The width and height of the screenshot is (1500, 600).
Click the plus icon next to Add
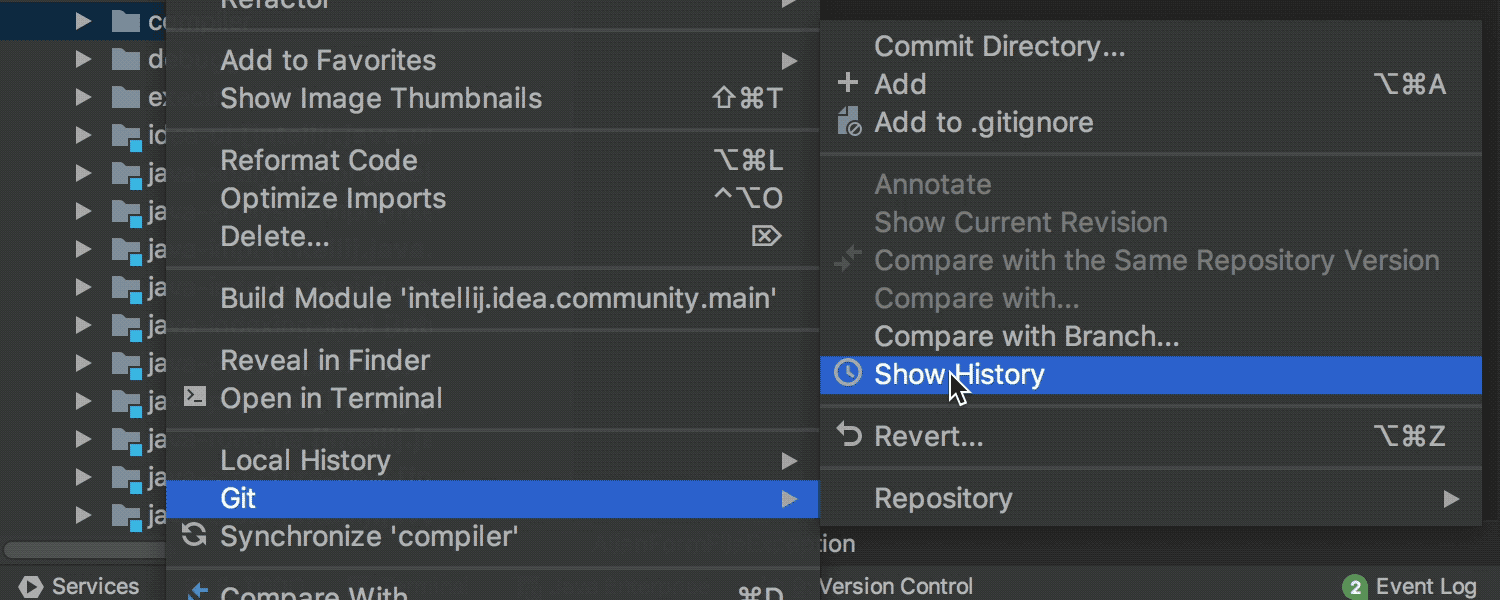(x=848, y=84)
